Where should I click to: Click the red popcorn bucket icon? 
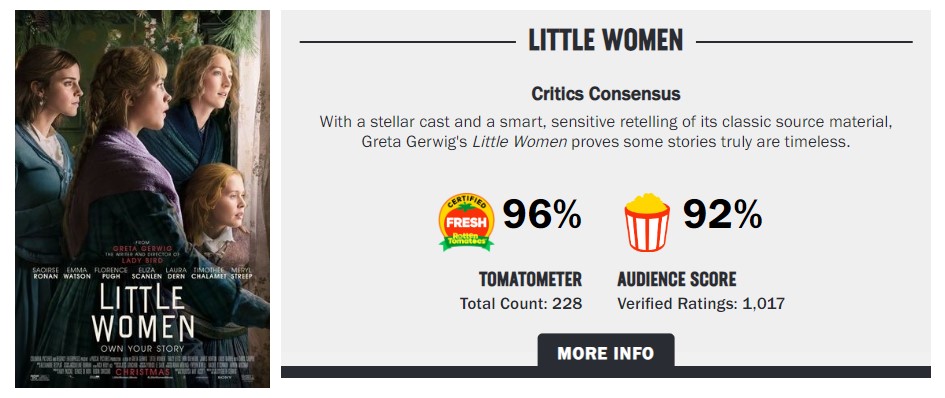click(x=646, y=222)
